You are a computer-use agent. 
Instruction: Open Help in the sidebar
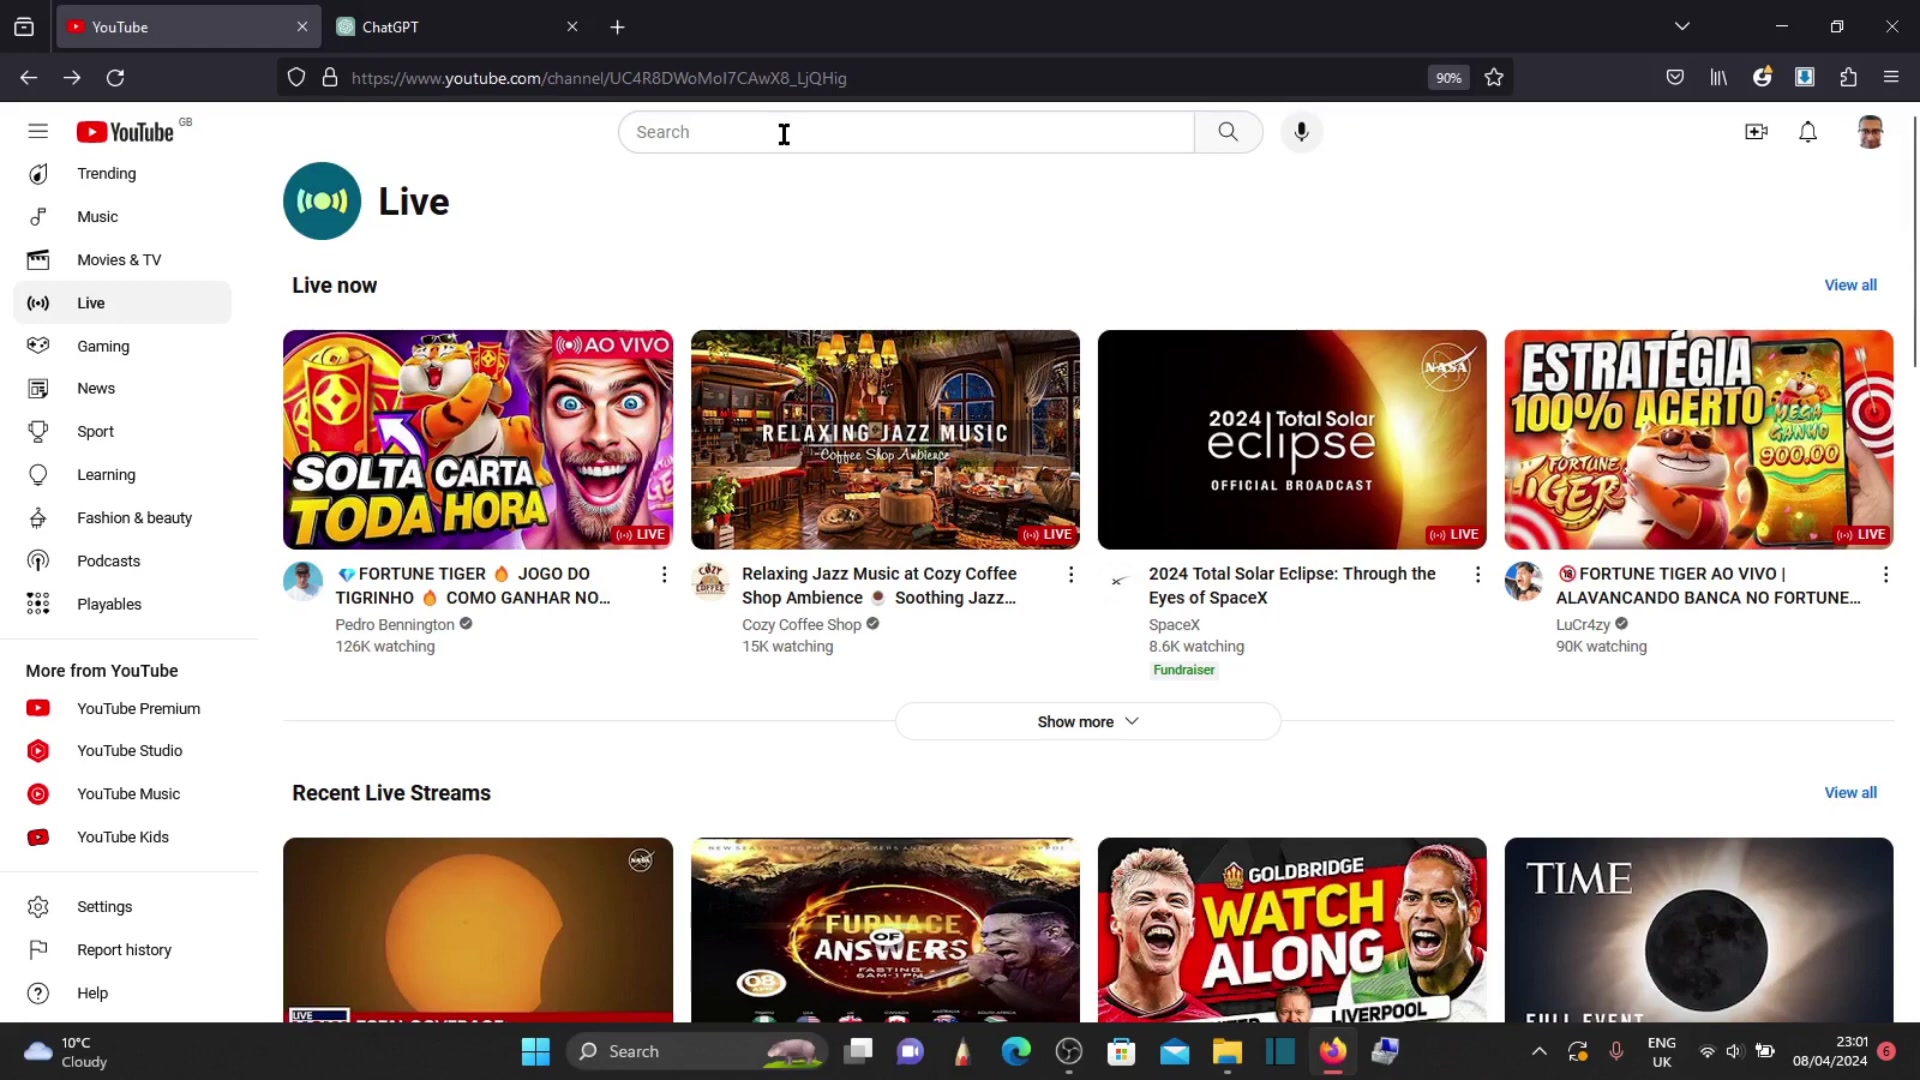(122, 992)
